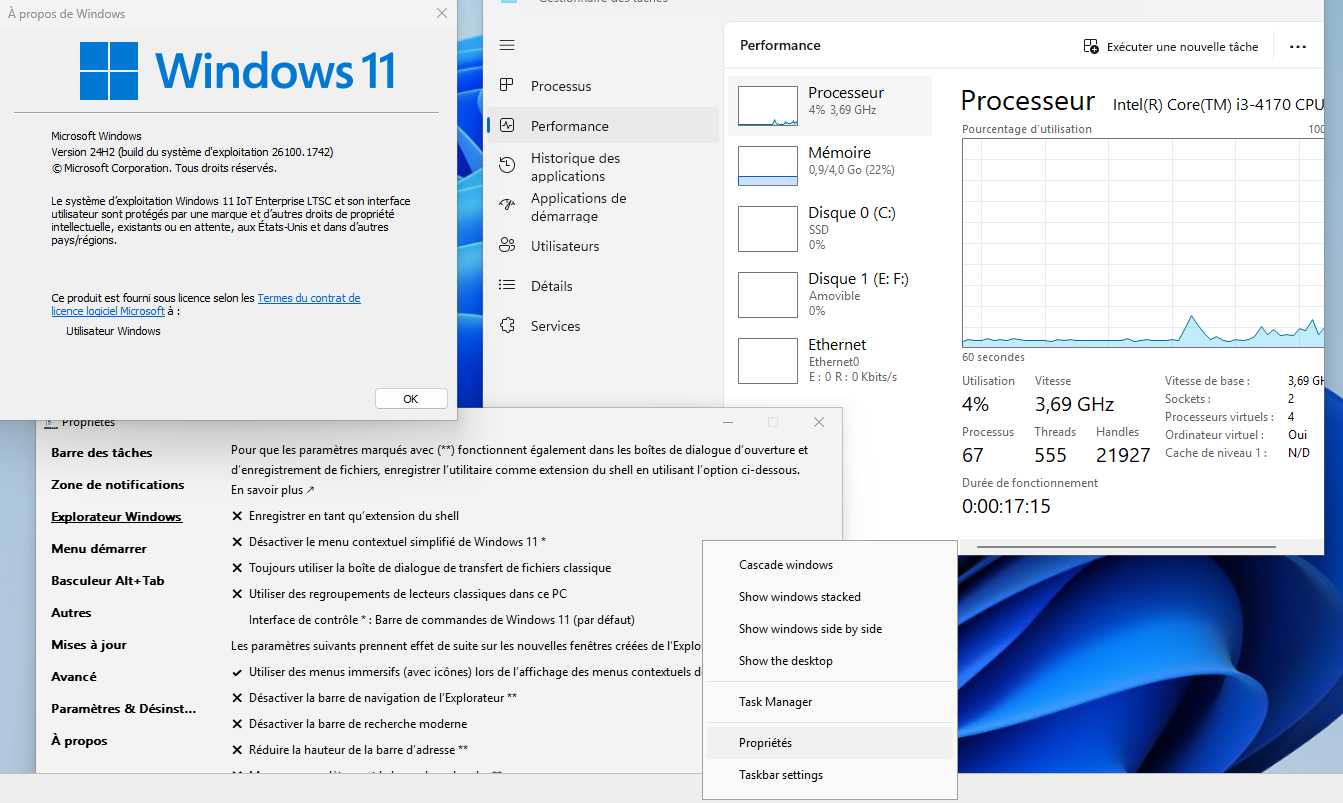
Task: Close the À propos de Windows dialog
Action: coord(442,14)
